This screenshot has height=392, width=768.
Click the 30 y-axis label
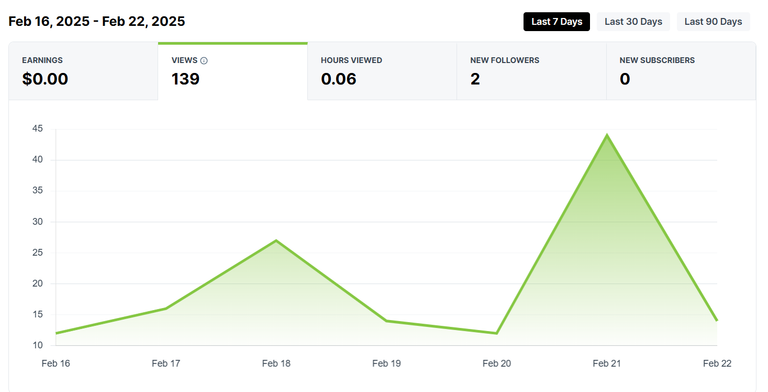click(38, 221)
